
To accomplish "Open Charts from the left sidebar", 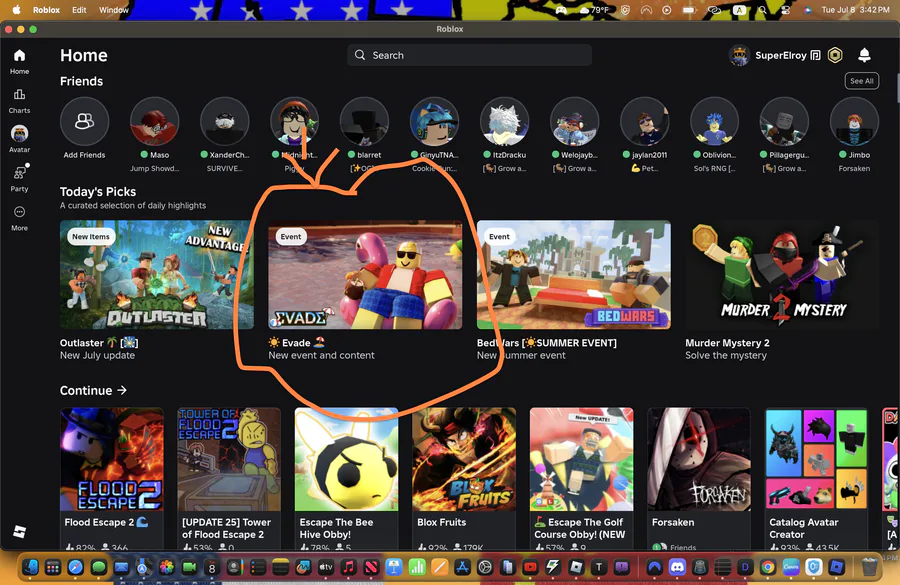I will pyautogui.click(x=20, y=100).
